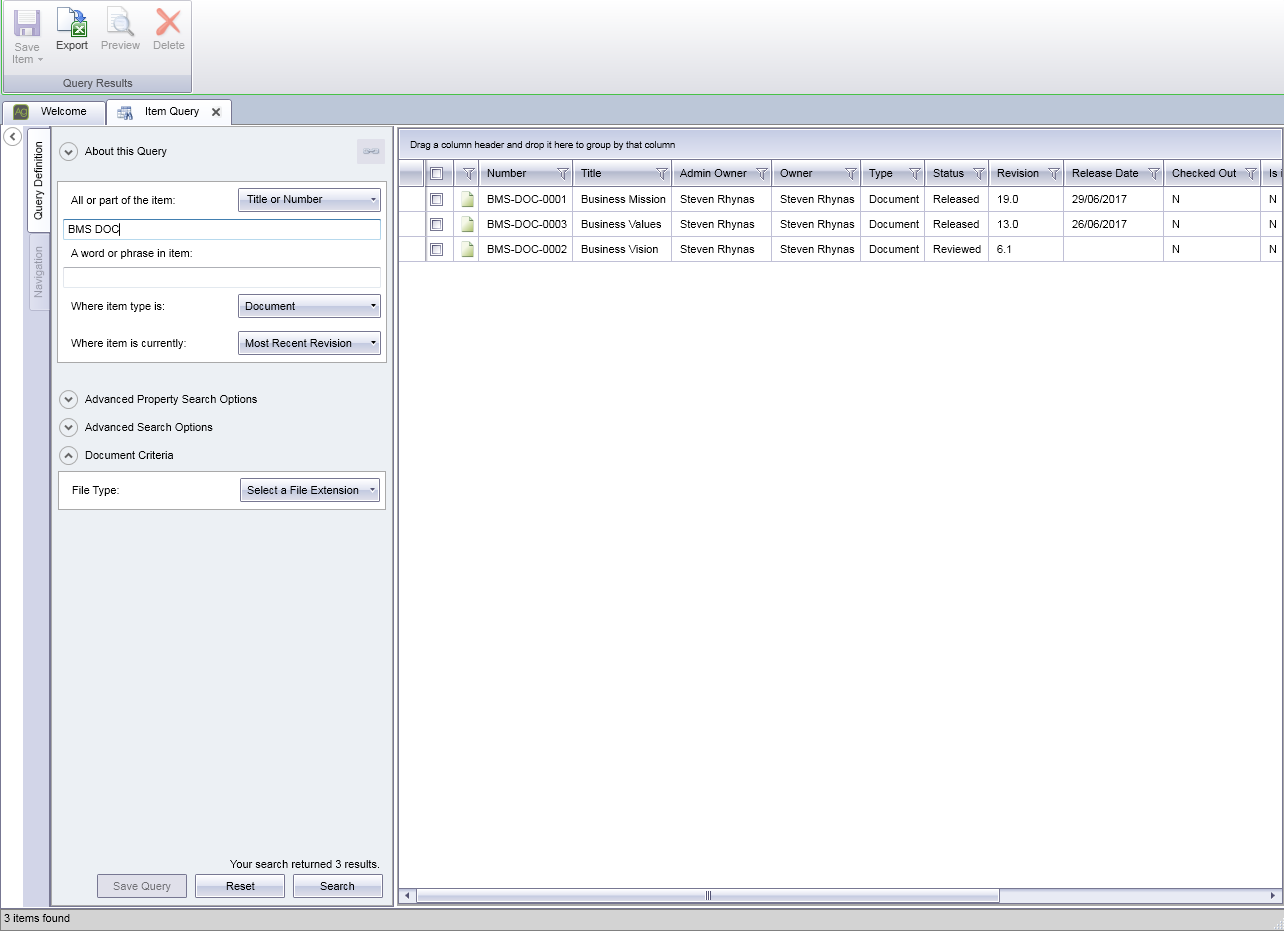Open the filter on the Owner column
Screen dimensions: 1284x931
click(850, 173)
